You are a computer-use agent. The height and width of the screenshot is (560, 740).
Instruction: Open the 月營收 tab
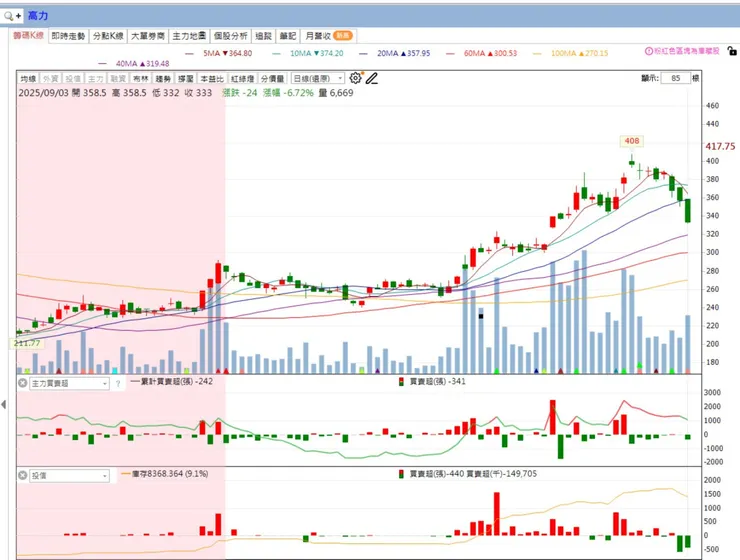328,36
